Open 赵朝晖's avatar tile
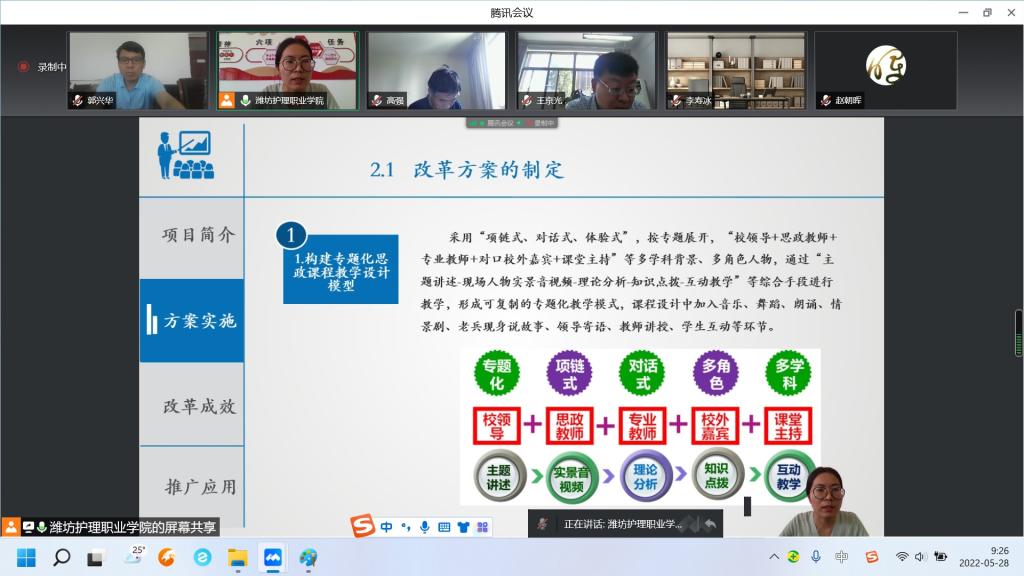The height and width of the screenshot is (576, 1024). coord(886,71)
